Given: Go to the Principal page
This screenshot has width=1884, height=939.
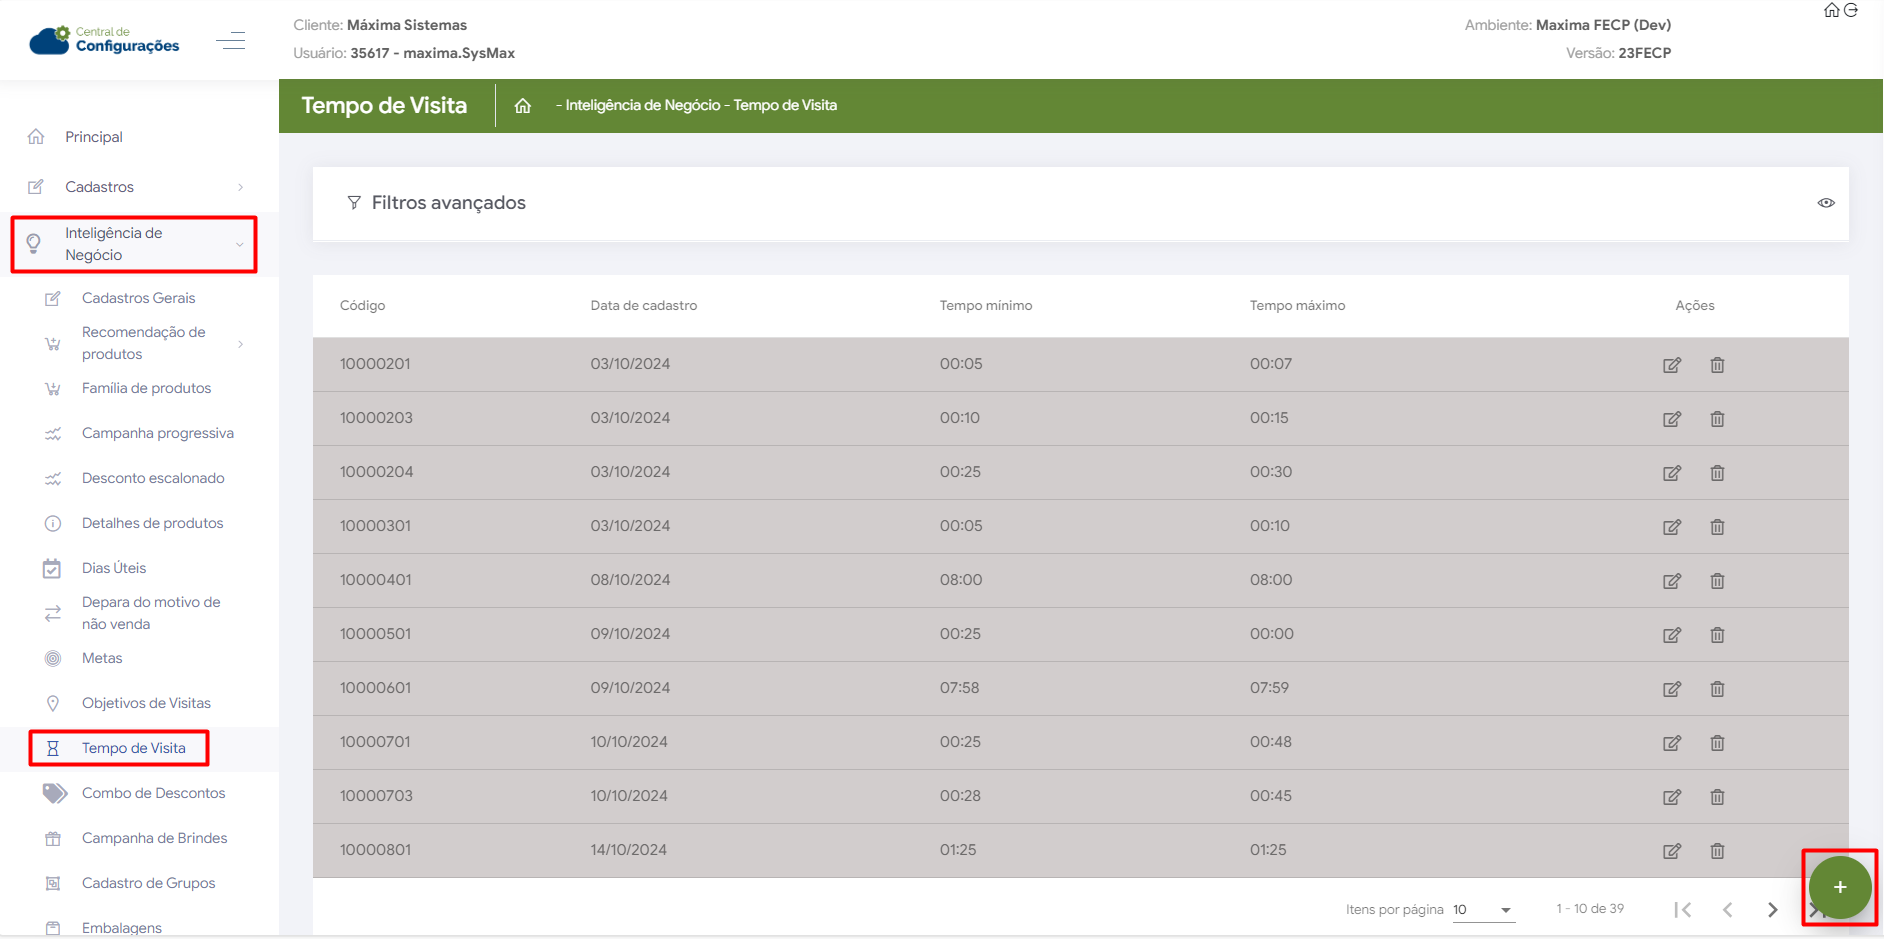Looking at the screenshot, I should [x=94, y=137].
